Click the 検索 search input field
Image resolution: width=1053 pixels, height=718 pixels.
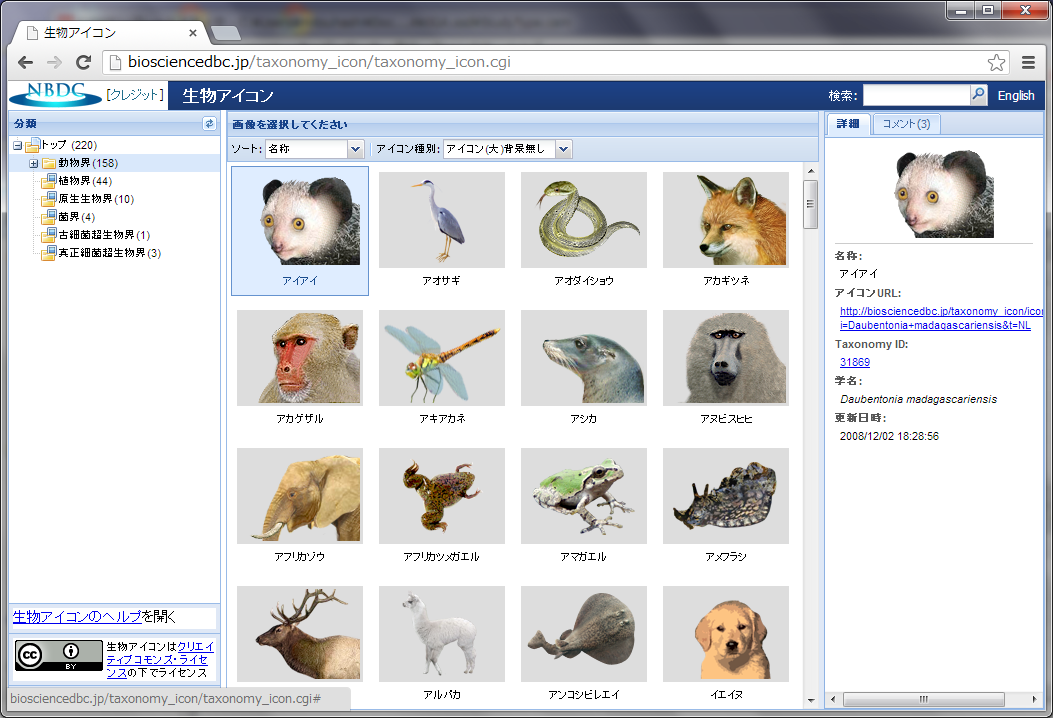[916, 95]
